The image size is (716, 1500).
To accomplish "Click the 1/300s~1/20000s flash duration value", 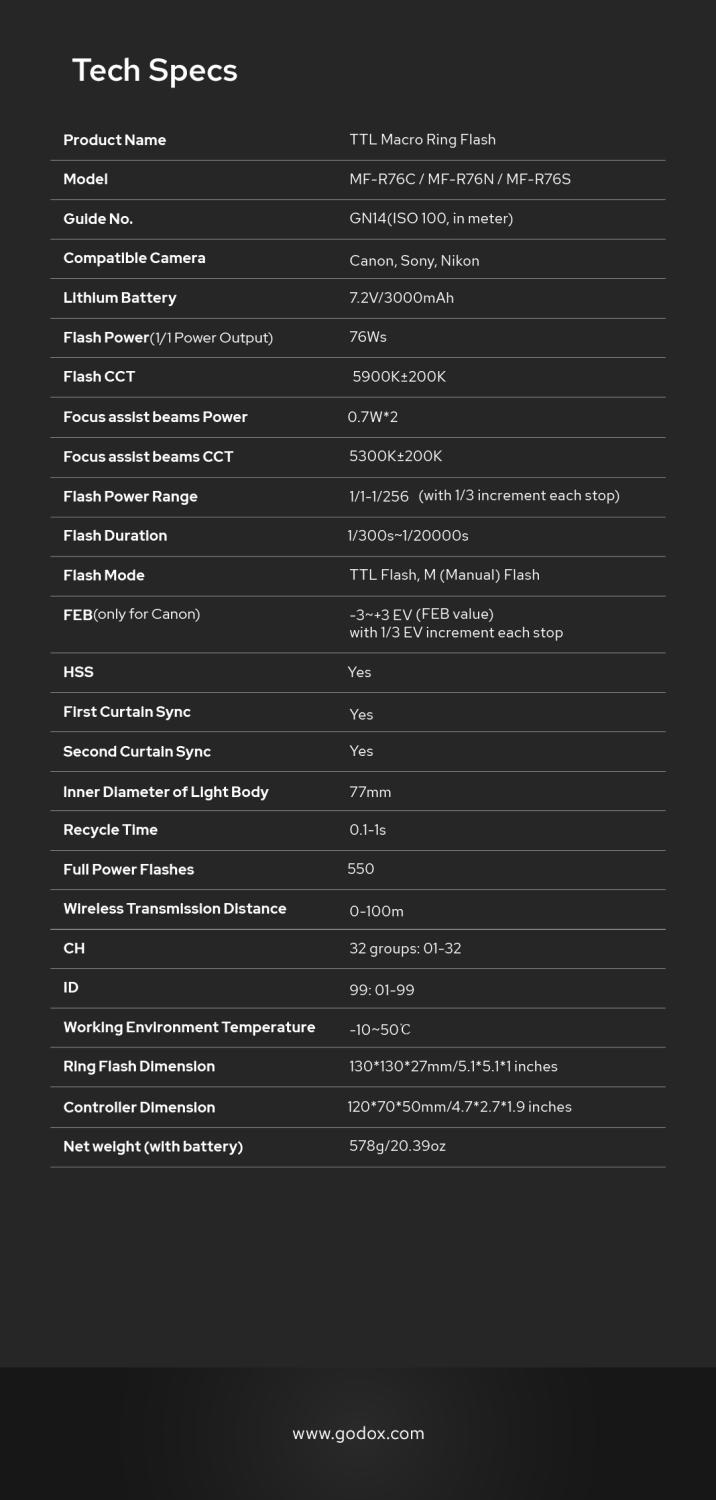I will coord(408,536).
